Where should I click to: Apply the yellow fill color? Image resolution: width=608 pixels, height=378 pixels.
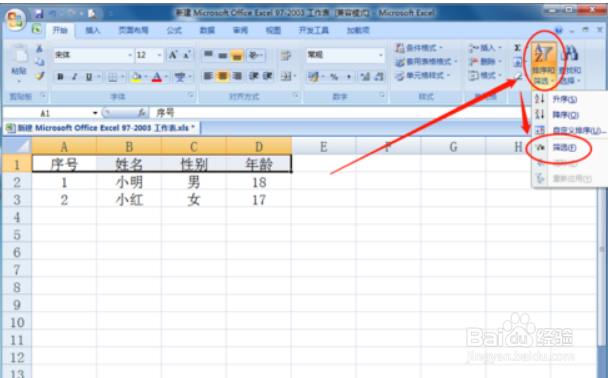point(136,77)
